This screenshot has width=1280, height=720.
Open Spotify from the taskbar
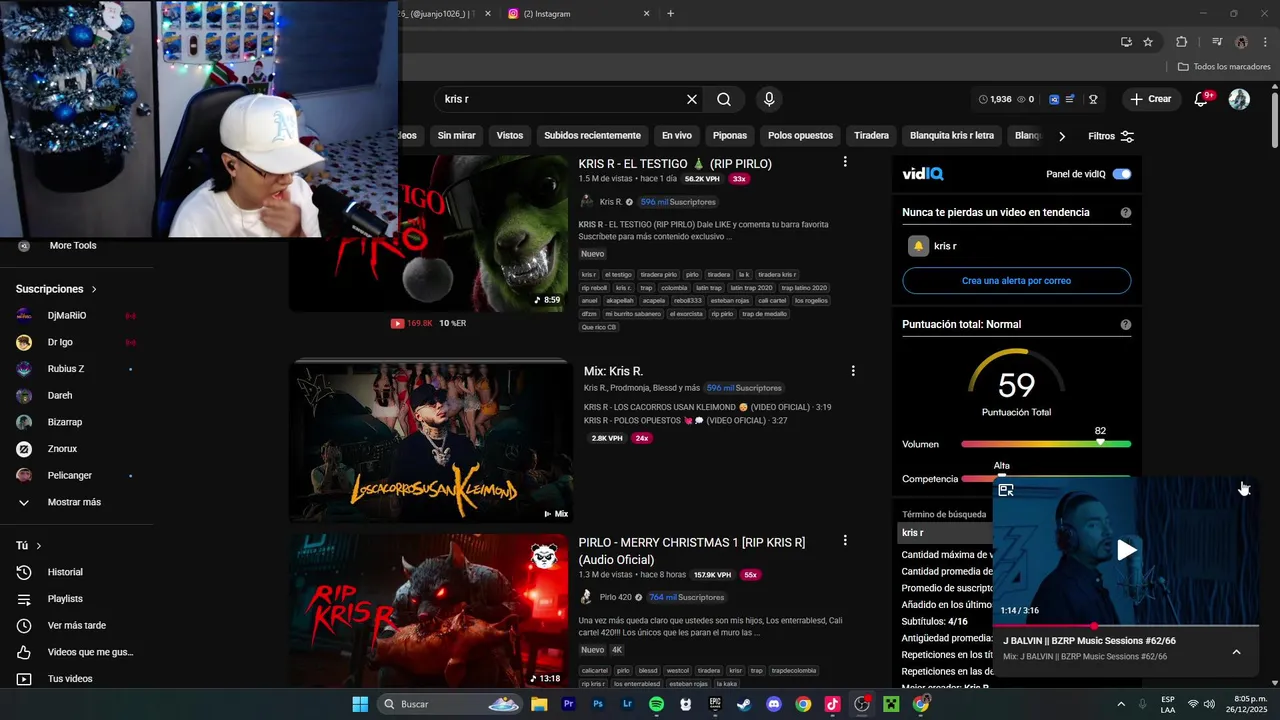pyautogui.click(x=656, y=704)
